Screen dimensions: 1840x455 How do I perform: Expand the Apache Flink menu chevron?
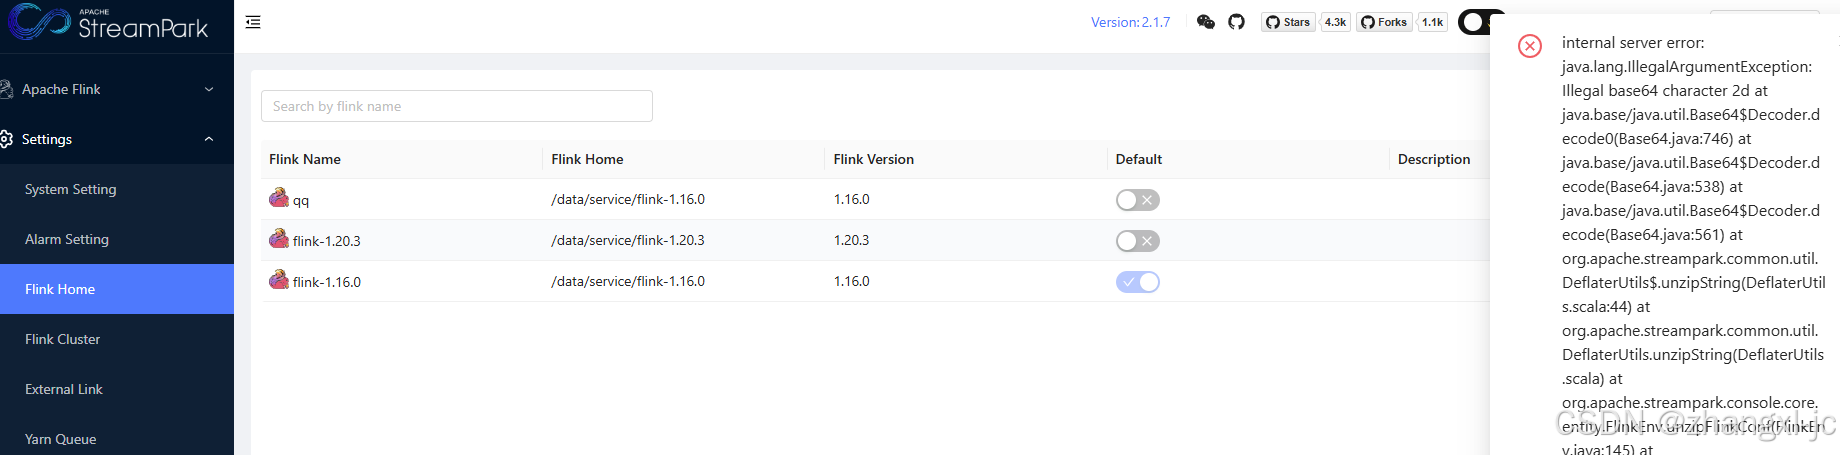pyautogui.click(x=209, y=89)
